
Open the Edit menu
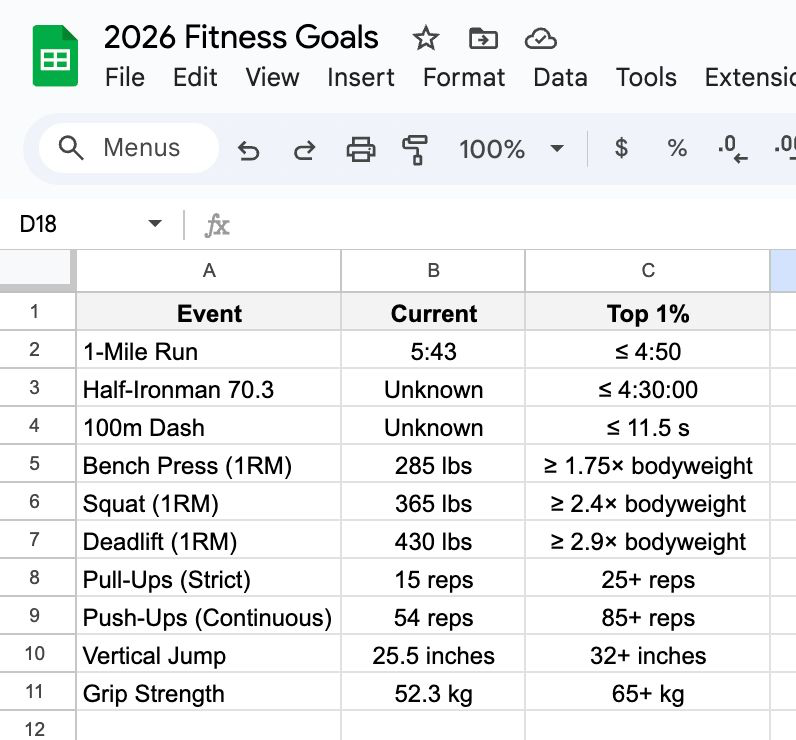195,78
